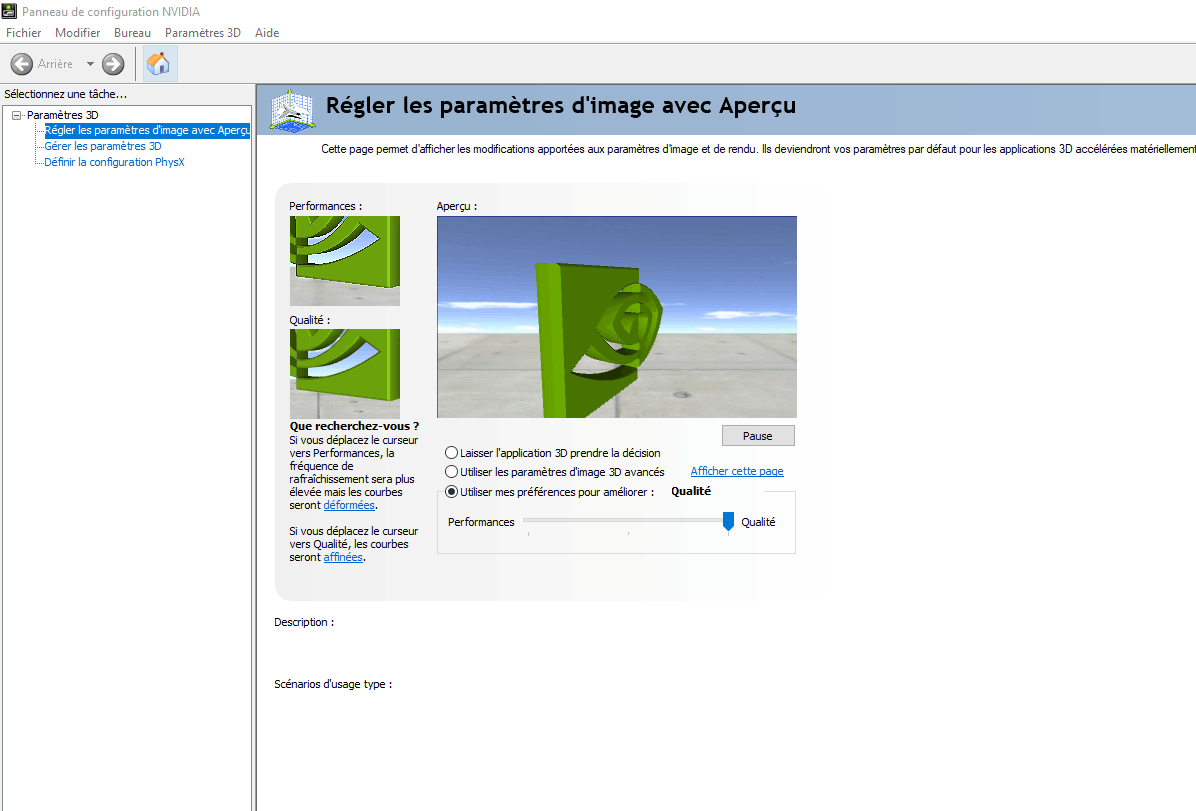Select Utiliser mes préférences pour améliorer
This screenshot has width=1196, height=811.
point(550,492)
